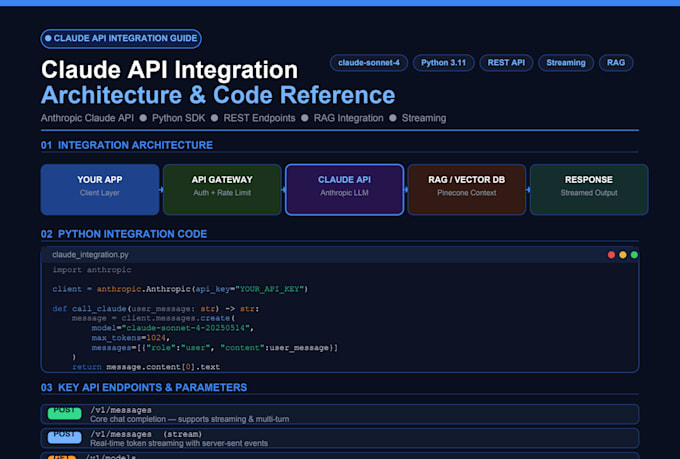Click the claude_integration.py file name
680x459 pixels.
(x=90, y=255)
